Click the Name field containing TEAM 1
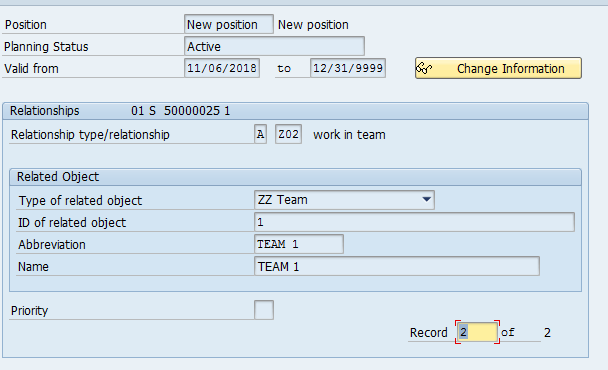608x370 pixels. pos(397,266)
